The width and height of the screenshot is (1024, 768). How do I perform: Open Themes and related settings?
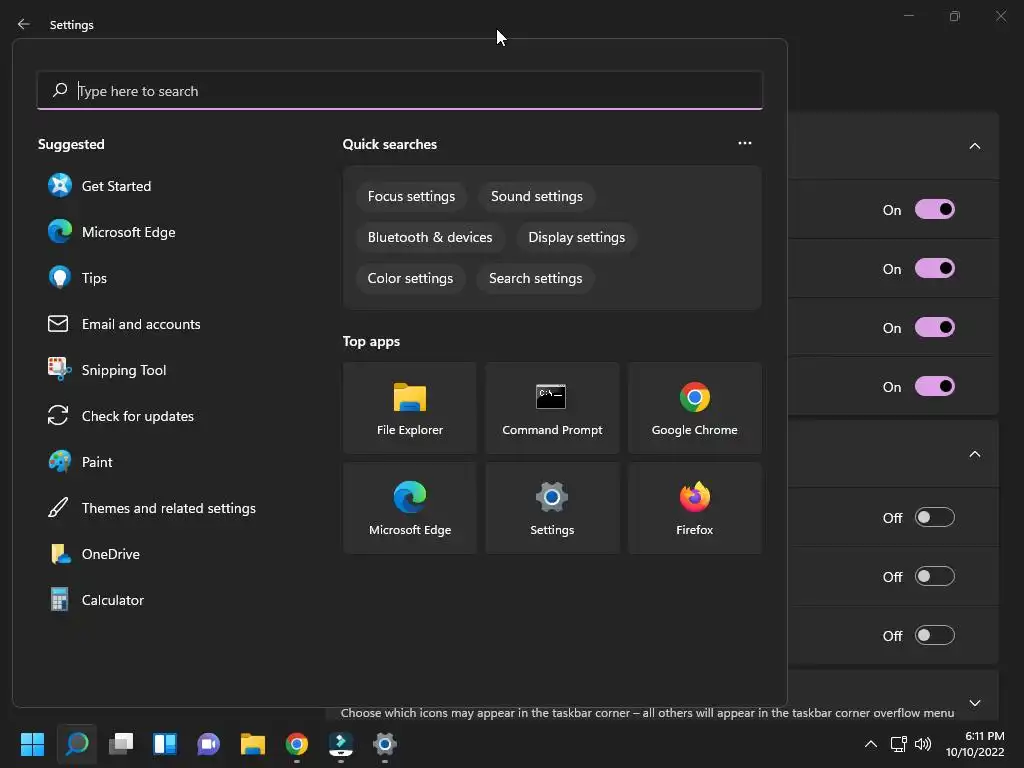point(152,508)
